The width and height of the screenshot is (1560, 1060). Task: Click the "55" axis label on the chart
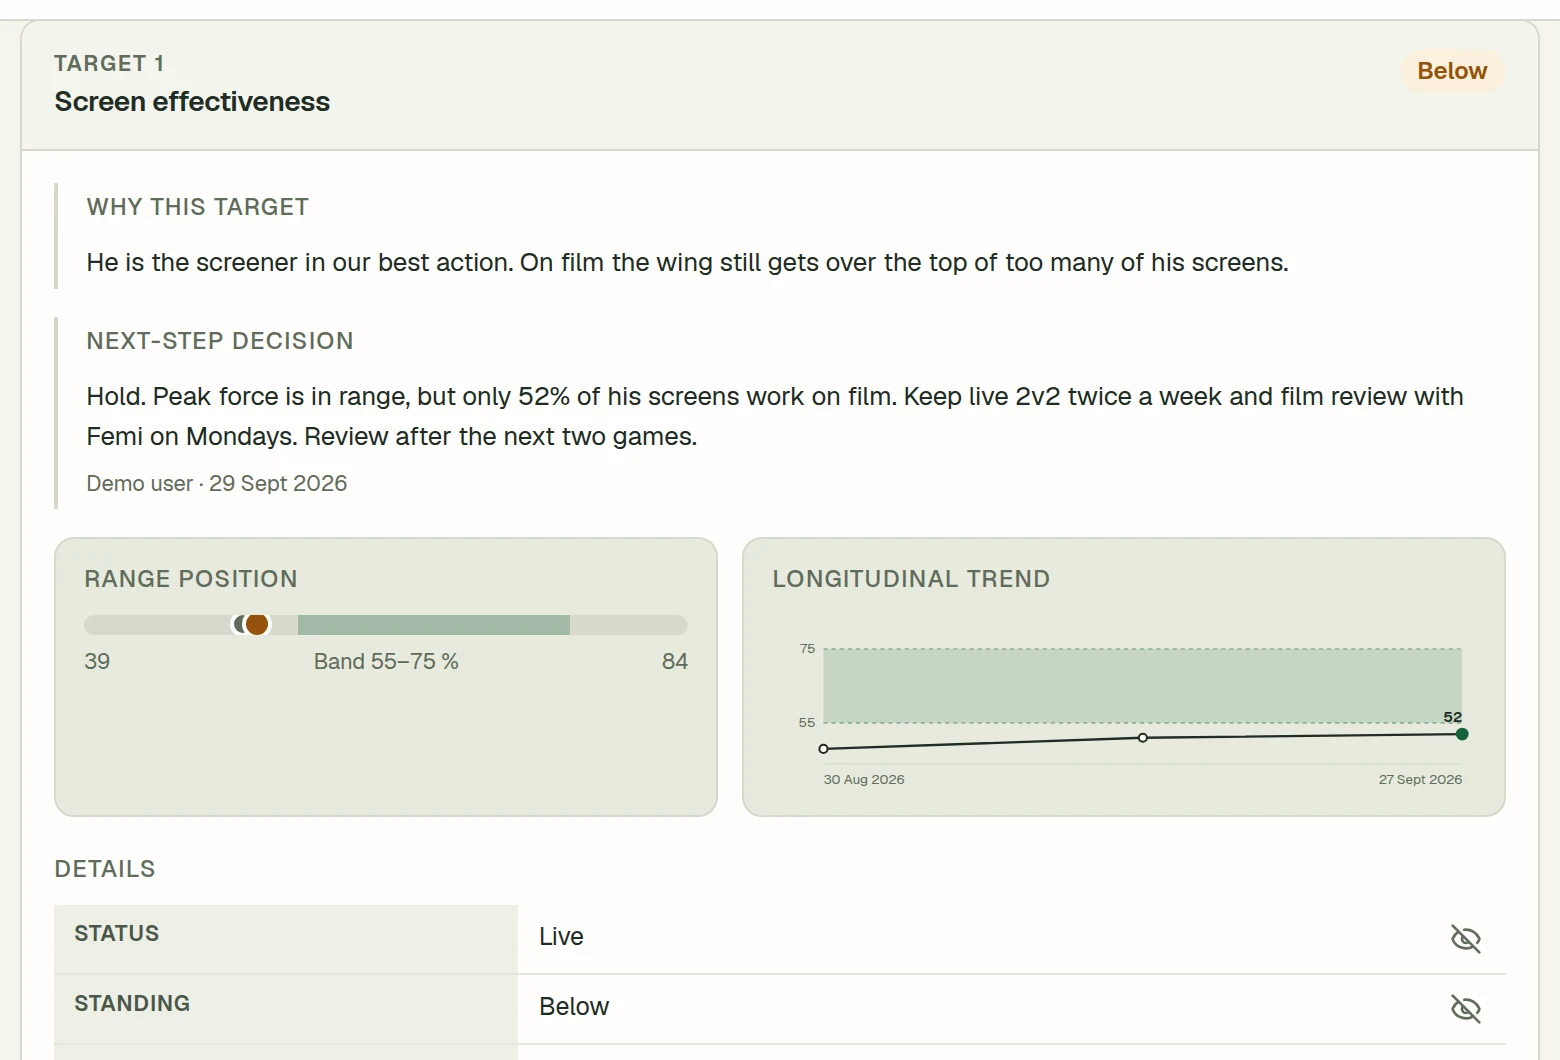(x=807, y=722)
